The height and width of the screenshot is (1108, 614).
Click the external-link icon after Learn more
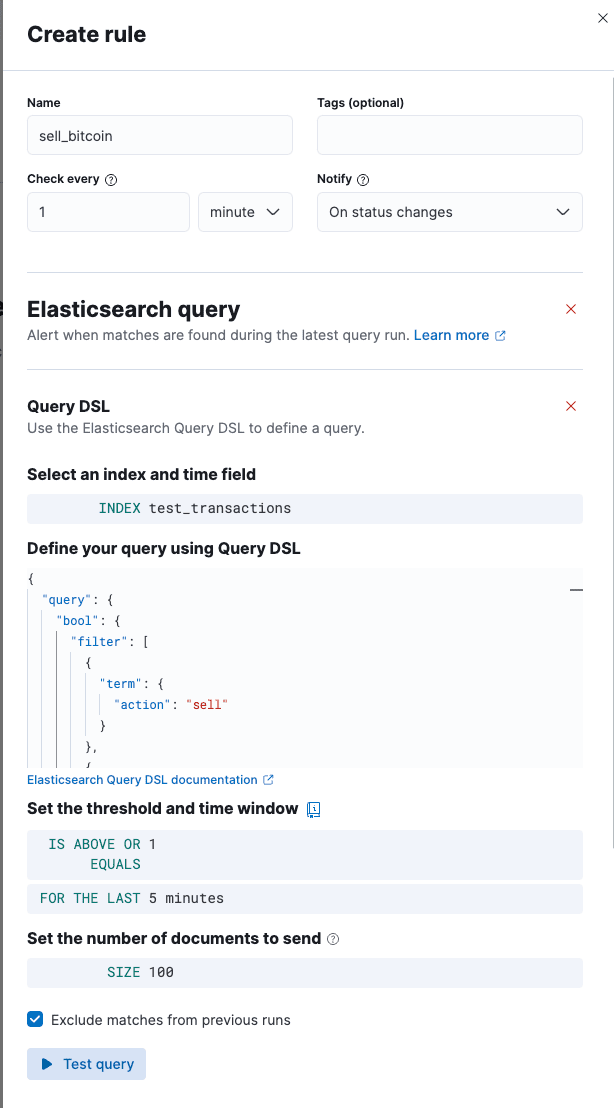pos(500,335)
